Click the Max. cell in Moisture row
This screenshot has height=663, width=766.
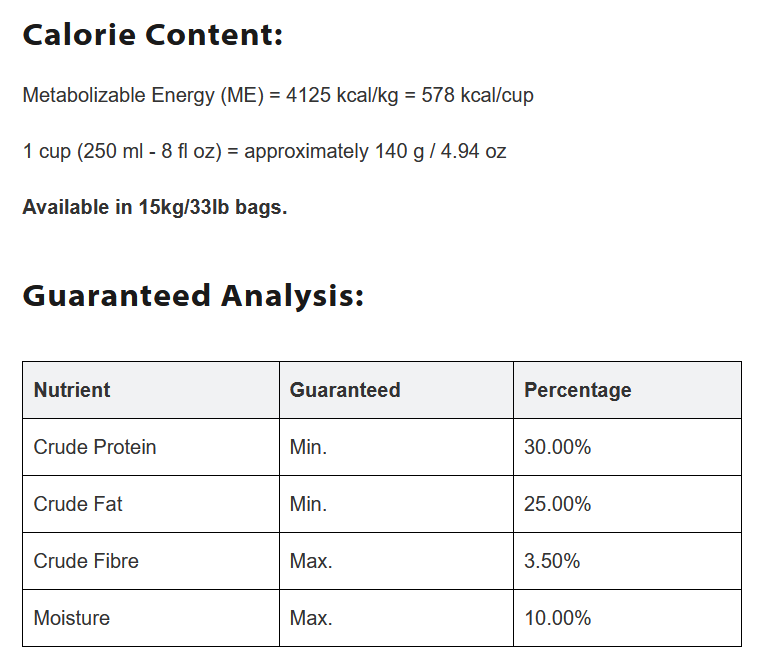311,618
